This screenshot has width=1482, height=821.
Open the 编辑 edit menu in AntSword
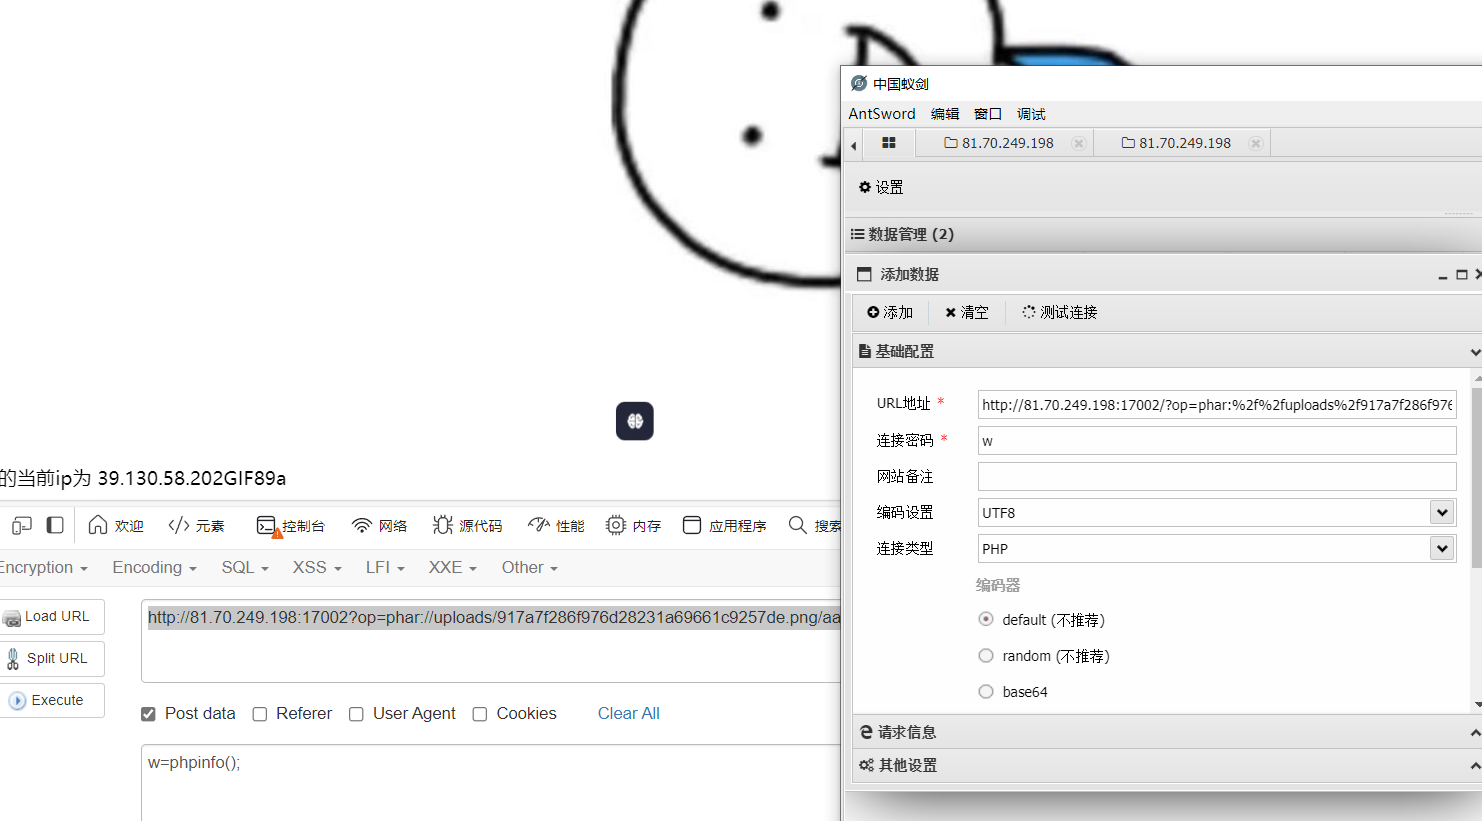(945, 114)
